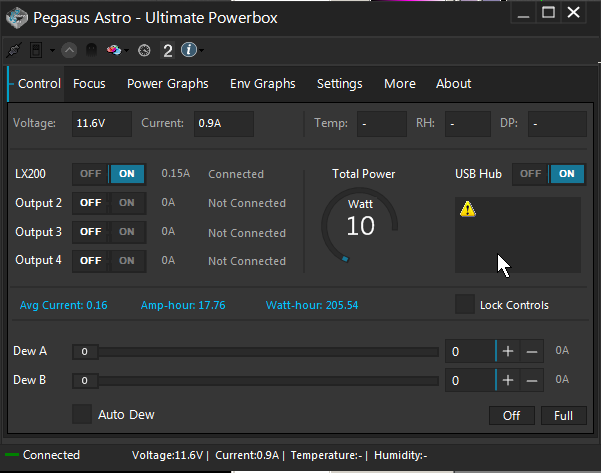Viewport: 601px width, 473px height.
Task: Set Output 4 to OFF
Action: pyautogui.click(x=91, y=261)
